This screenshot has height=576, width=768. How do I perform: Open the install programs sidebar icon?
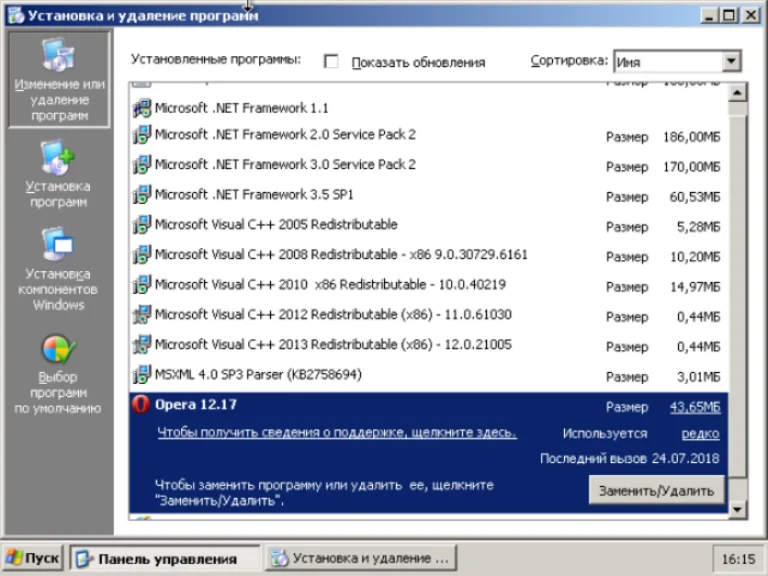[x=57, y=158]
